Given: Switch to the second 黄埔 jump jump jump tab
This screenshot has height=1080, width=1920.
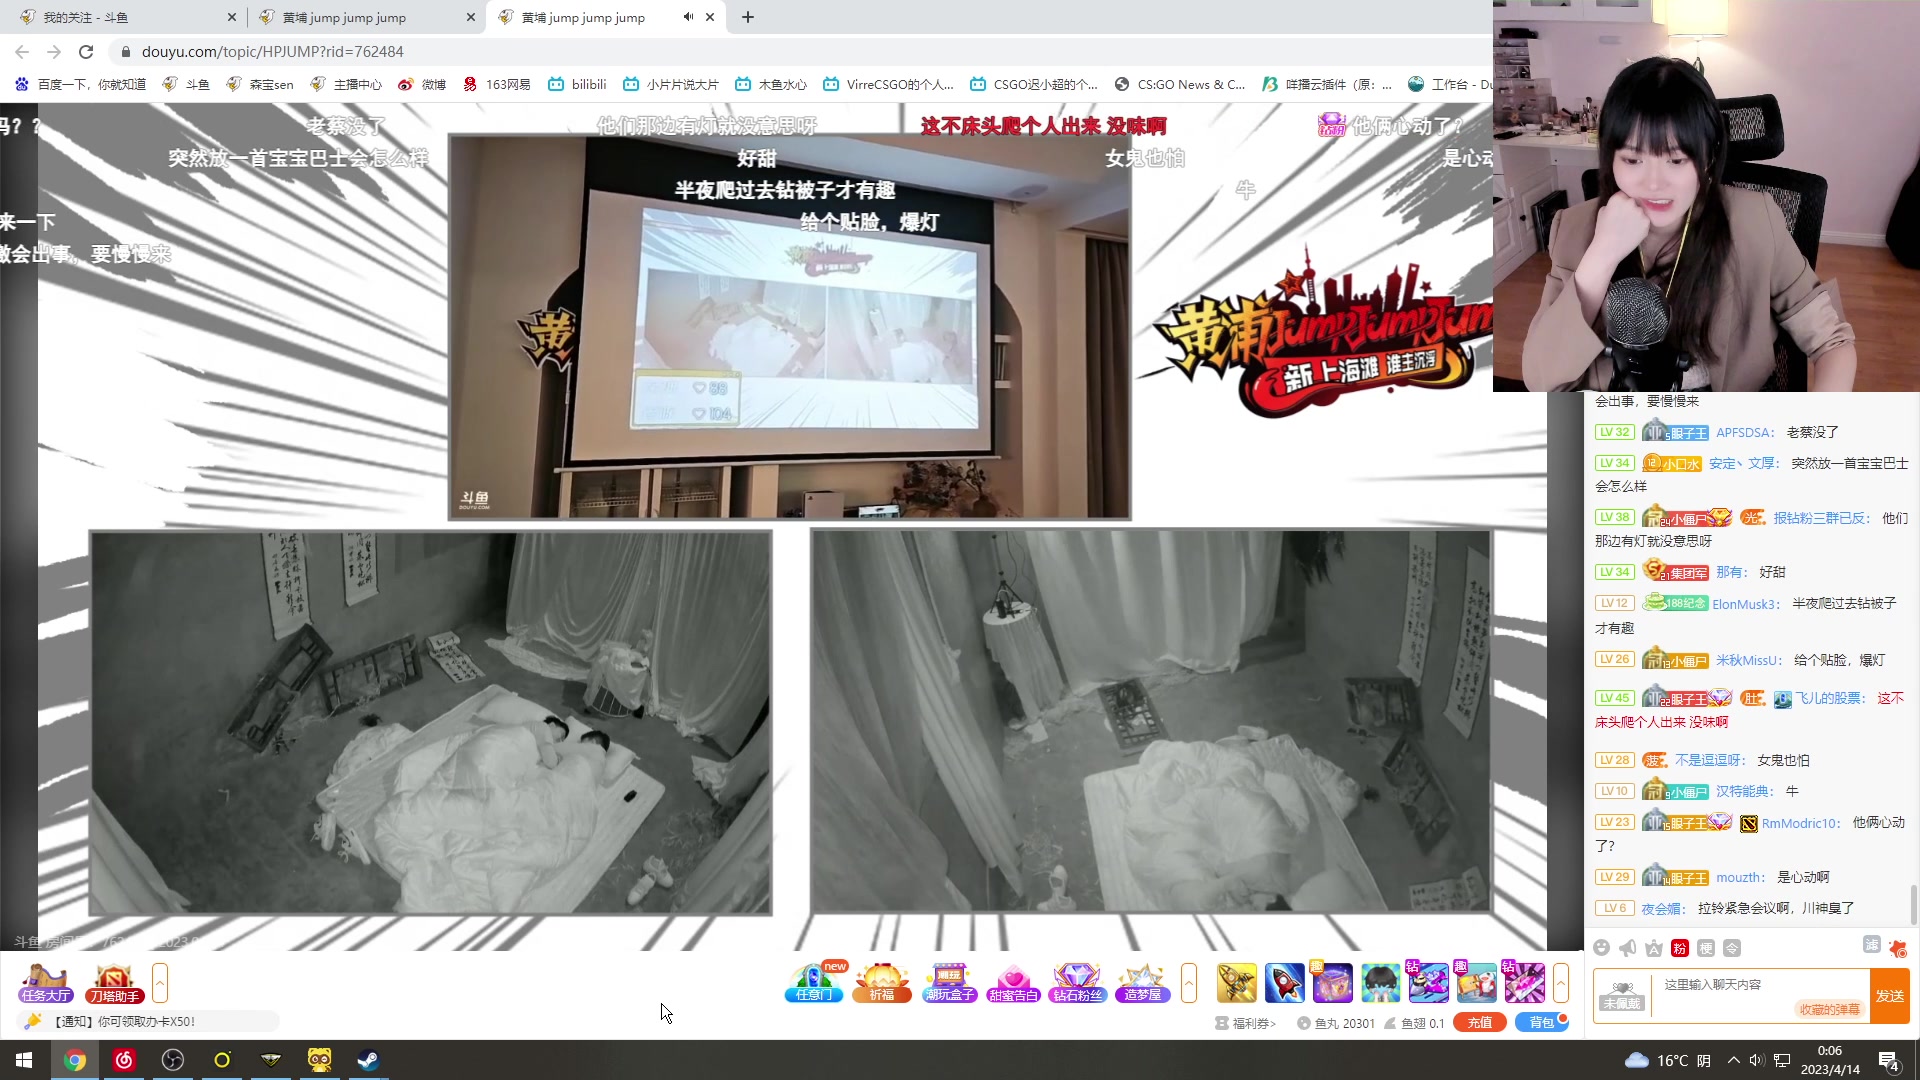Looking at the screenshot, I should coord(367,17).
